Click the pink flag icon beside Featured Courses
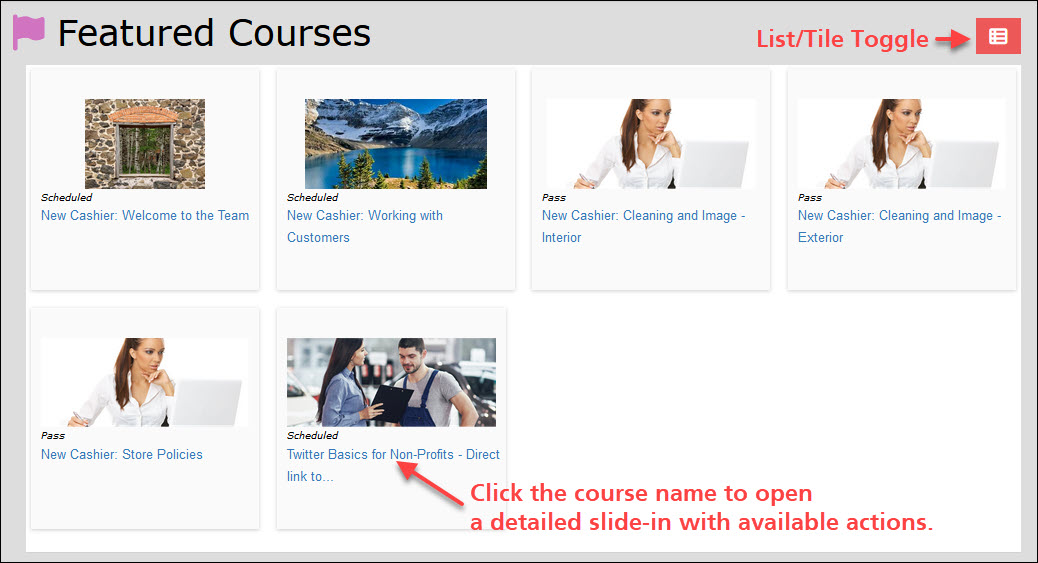This screenshot has width=1038, height=563. 29,33
